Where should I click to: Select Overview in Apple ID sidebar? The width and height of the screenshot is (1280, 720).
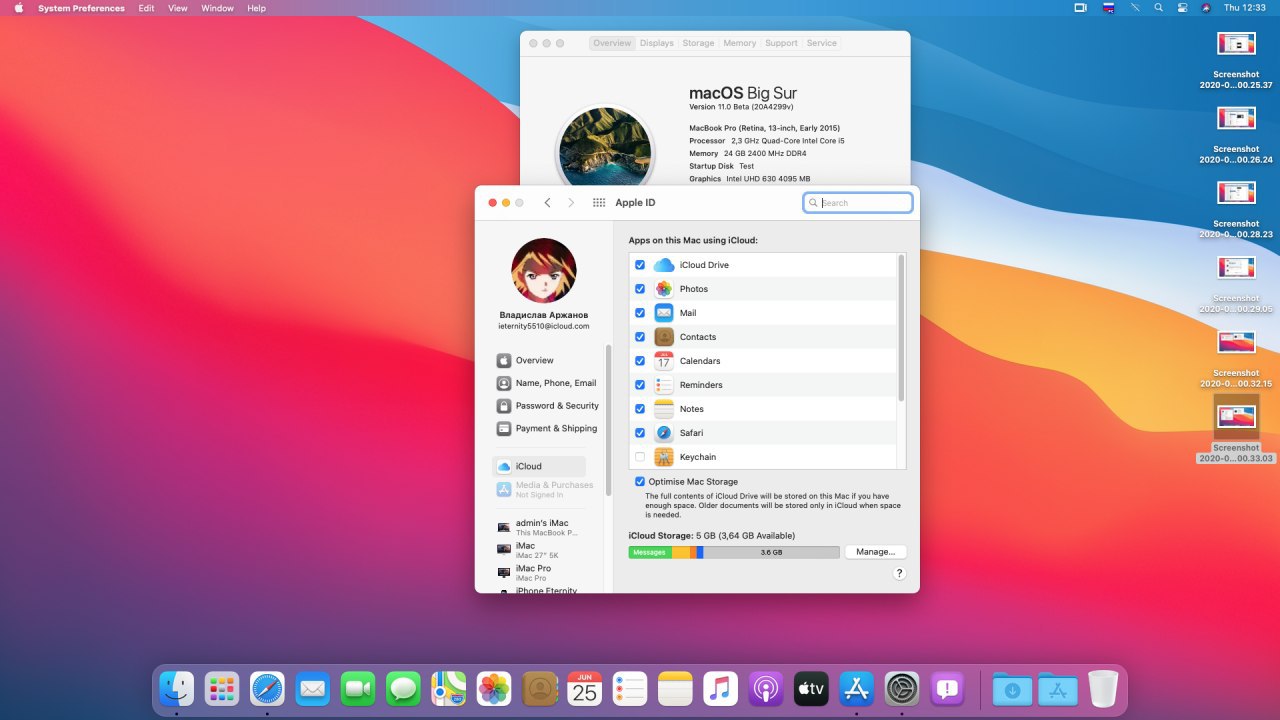pos(539,360)
